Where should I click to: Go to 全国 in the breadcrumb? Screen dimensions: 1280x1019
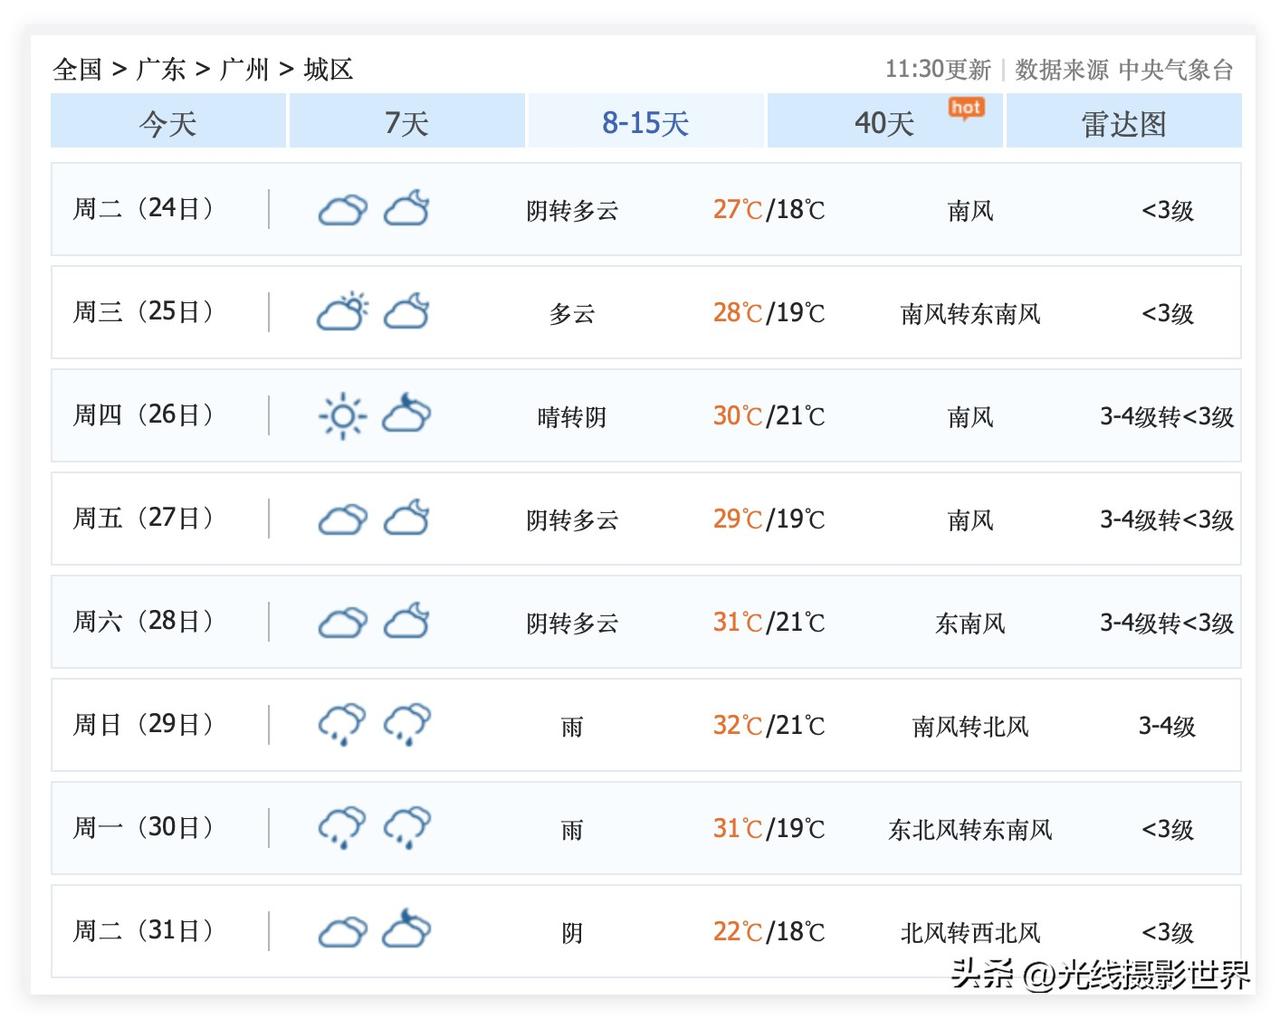click(x=78, y=69)
